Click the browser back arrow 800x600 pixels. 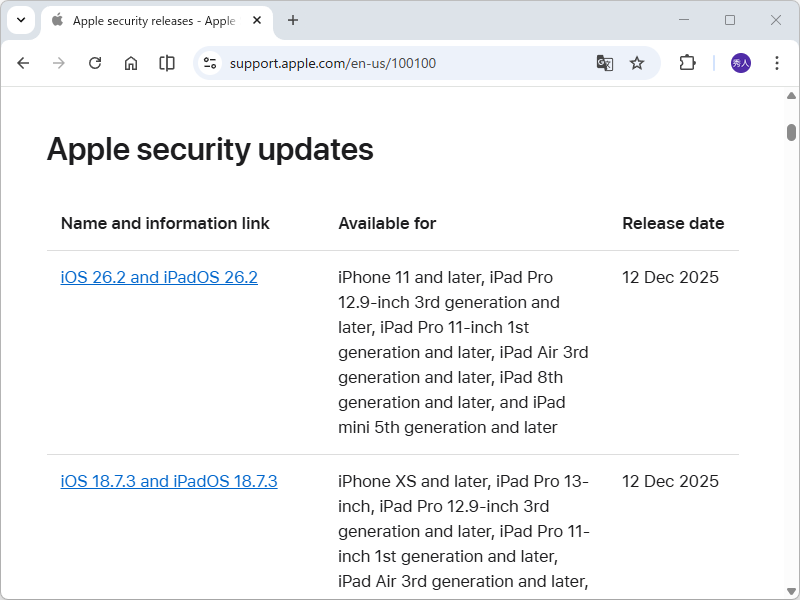[23, 63]
